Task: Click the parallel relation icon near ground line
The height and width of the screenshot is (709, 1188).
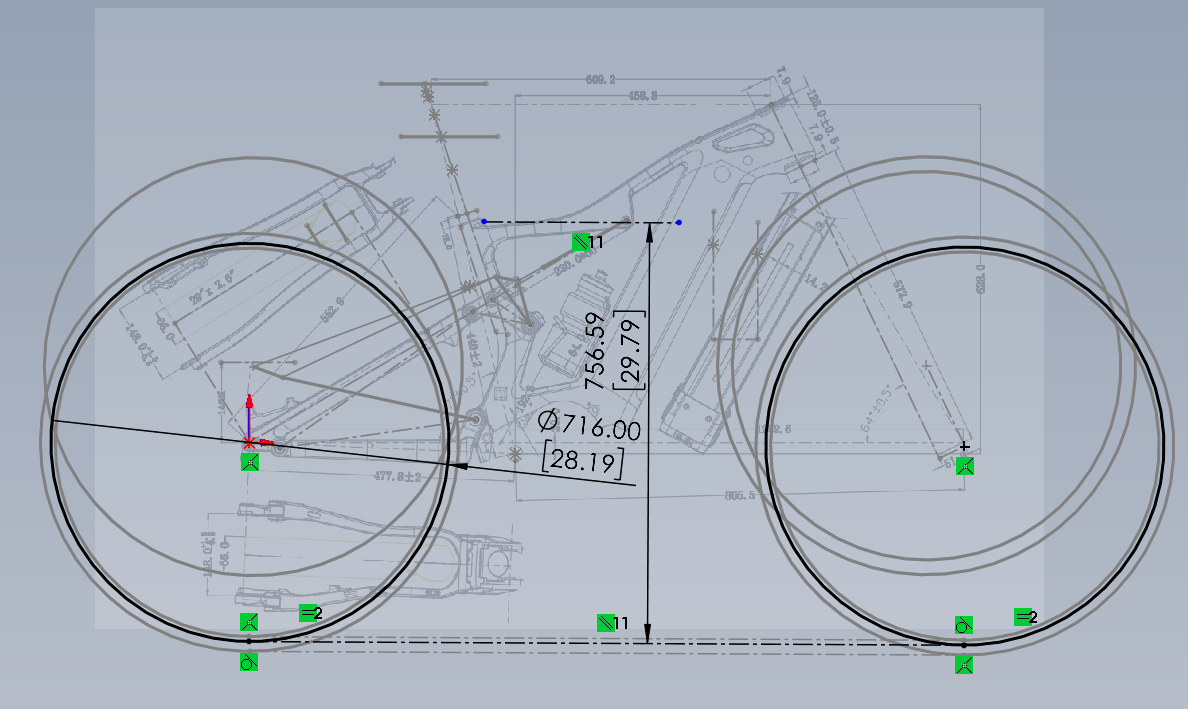Action: click(605, 623)
